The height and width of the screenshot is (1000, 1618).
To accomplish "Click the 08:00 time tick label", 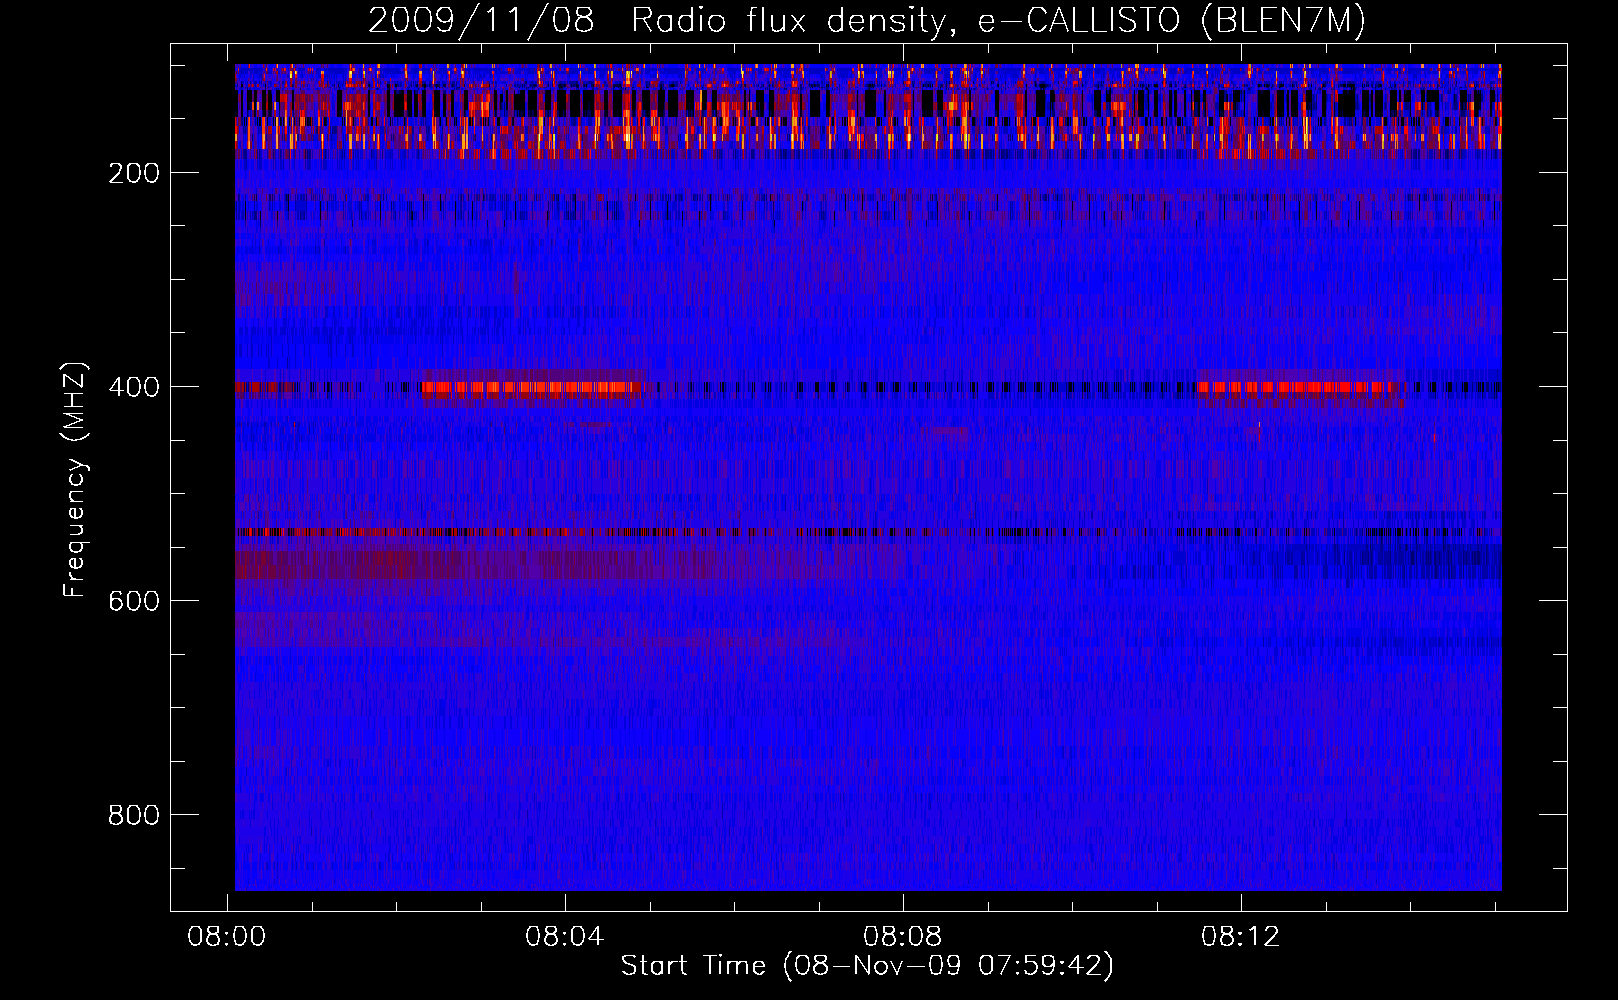I will [x=227, y=937].
